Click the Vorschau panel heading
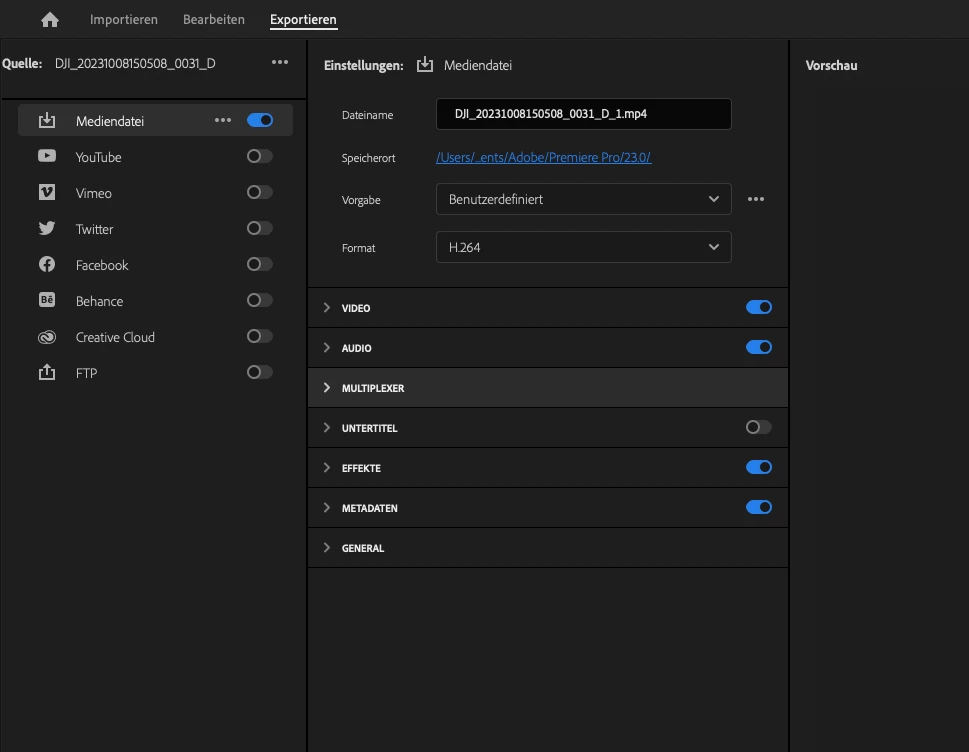This screenshot has height=752, width=969. [x=831, y=65]
